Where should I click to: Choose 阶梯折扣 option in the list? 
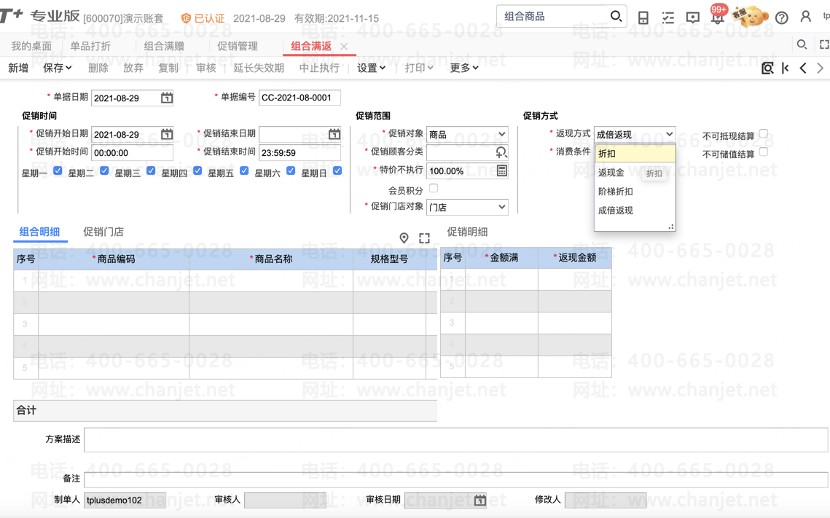tap(635, 192)
